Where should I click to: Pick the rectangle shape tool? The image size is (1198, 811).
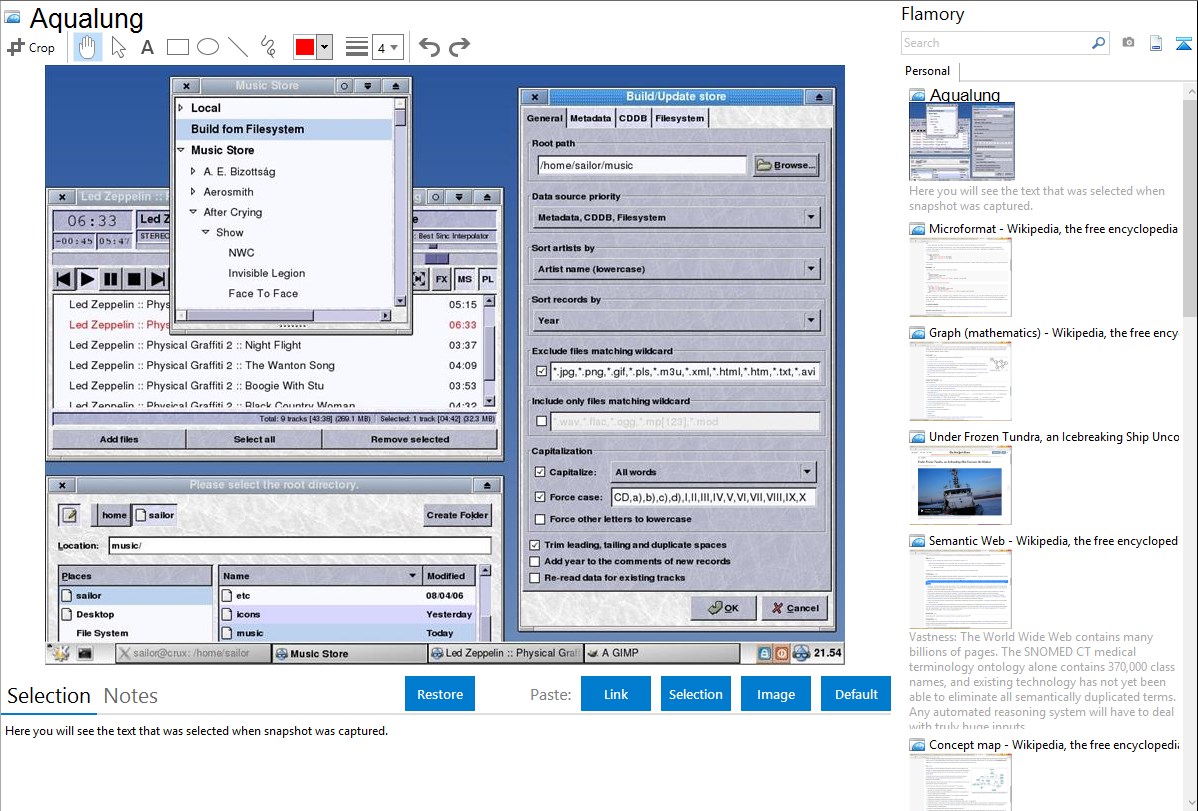click(x=177, y=47)
